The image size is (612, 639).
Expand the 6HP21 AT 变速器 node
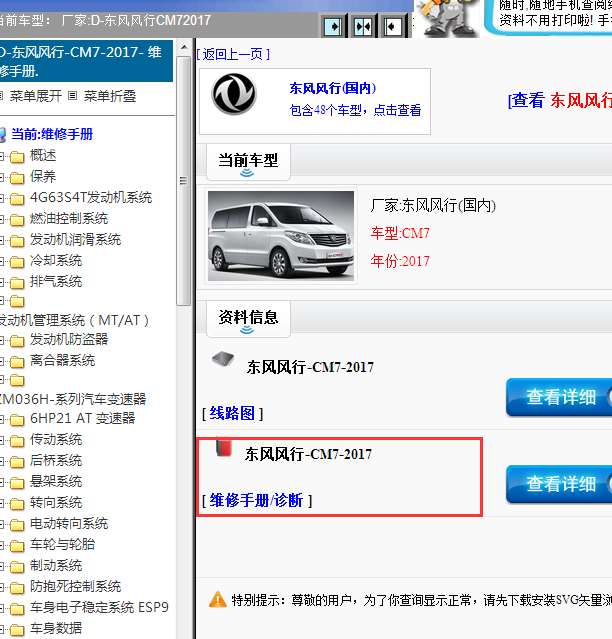click(x=2, y=419)
